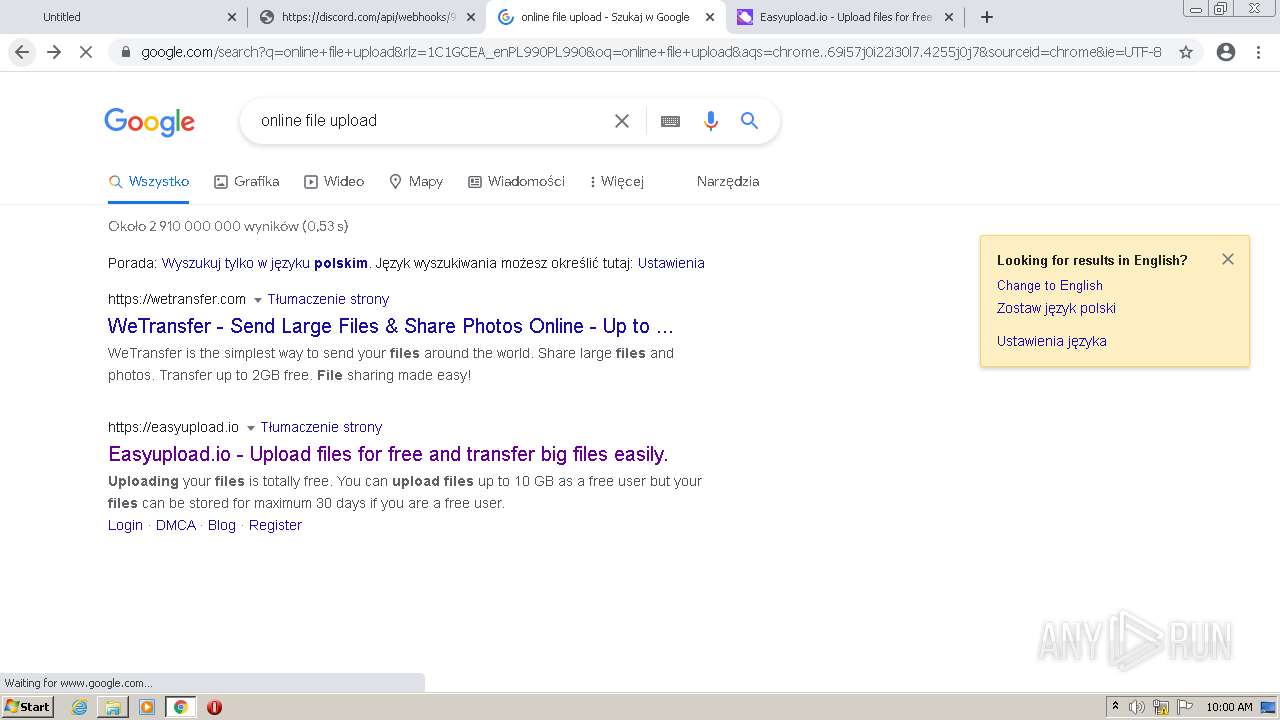
Task: Close the Untitled tab
Action: [232, 17]
